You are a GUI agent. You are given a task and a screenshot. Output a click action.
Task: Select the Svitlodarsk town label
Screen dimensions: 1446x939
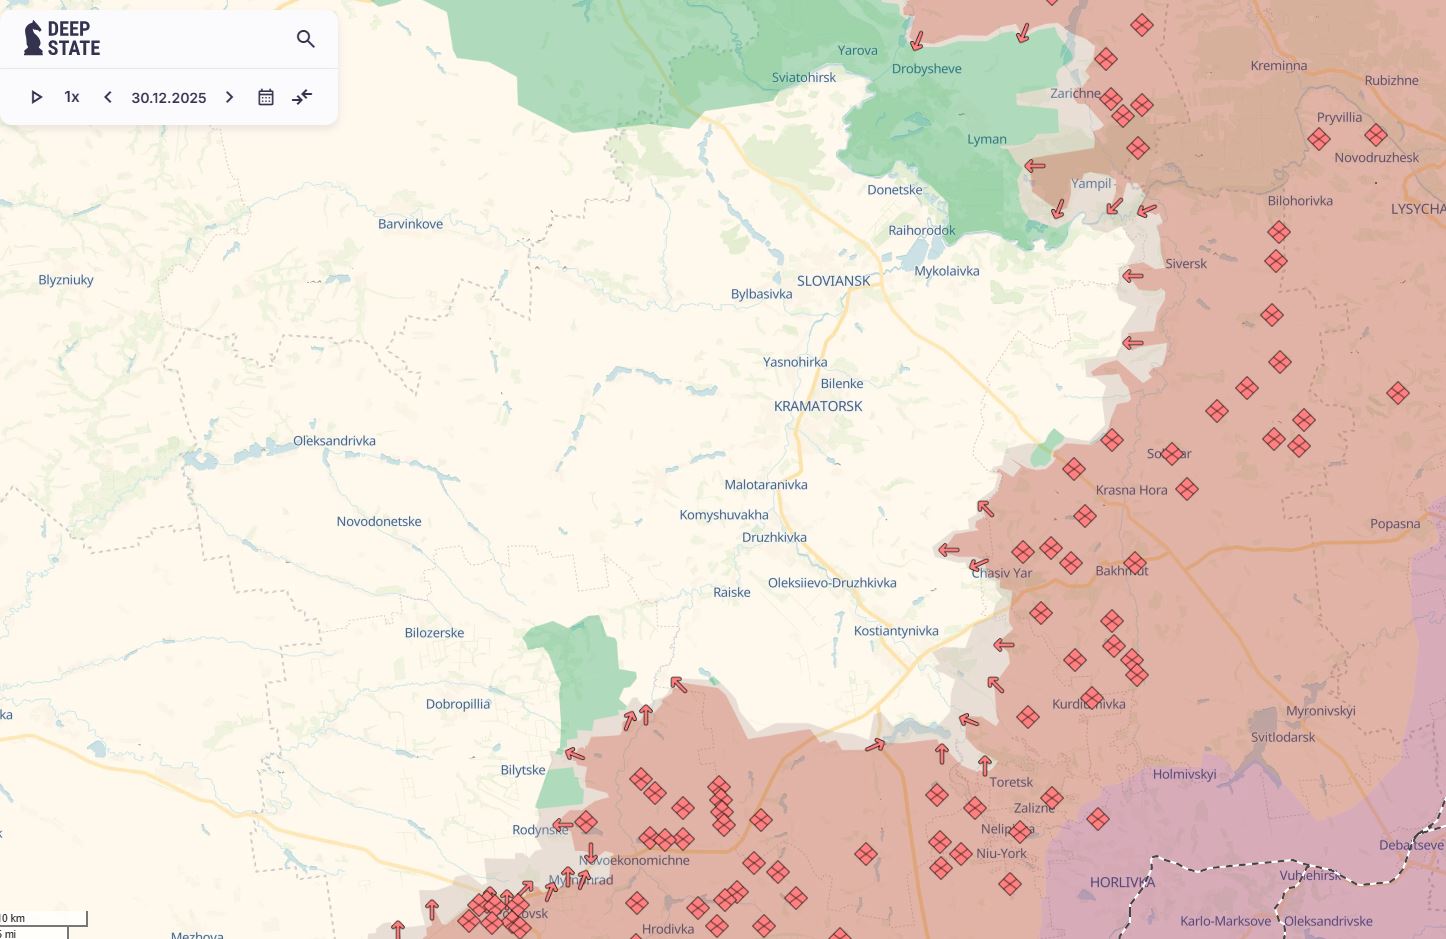click(1283, 737)
